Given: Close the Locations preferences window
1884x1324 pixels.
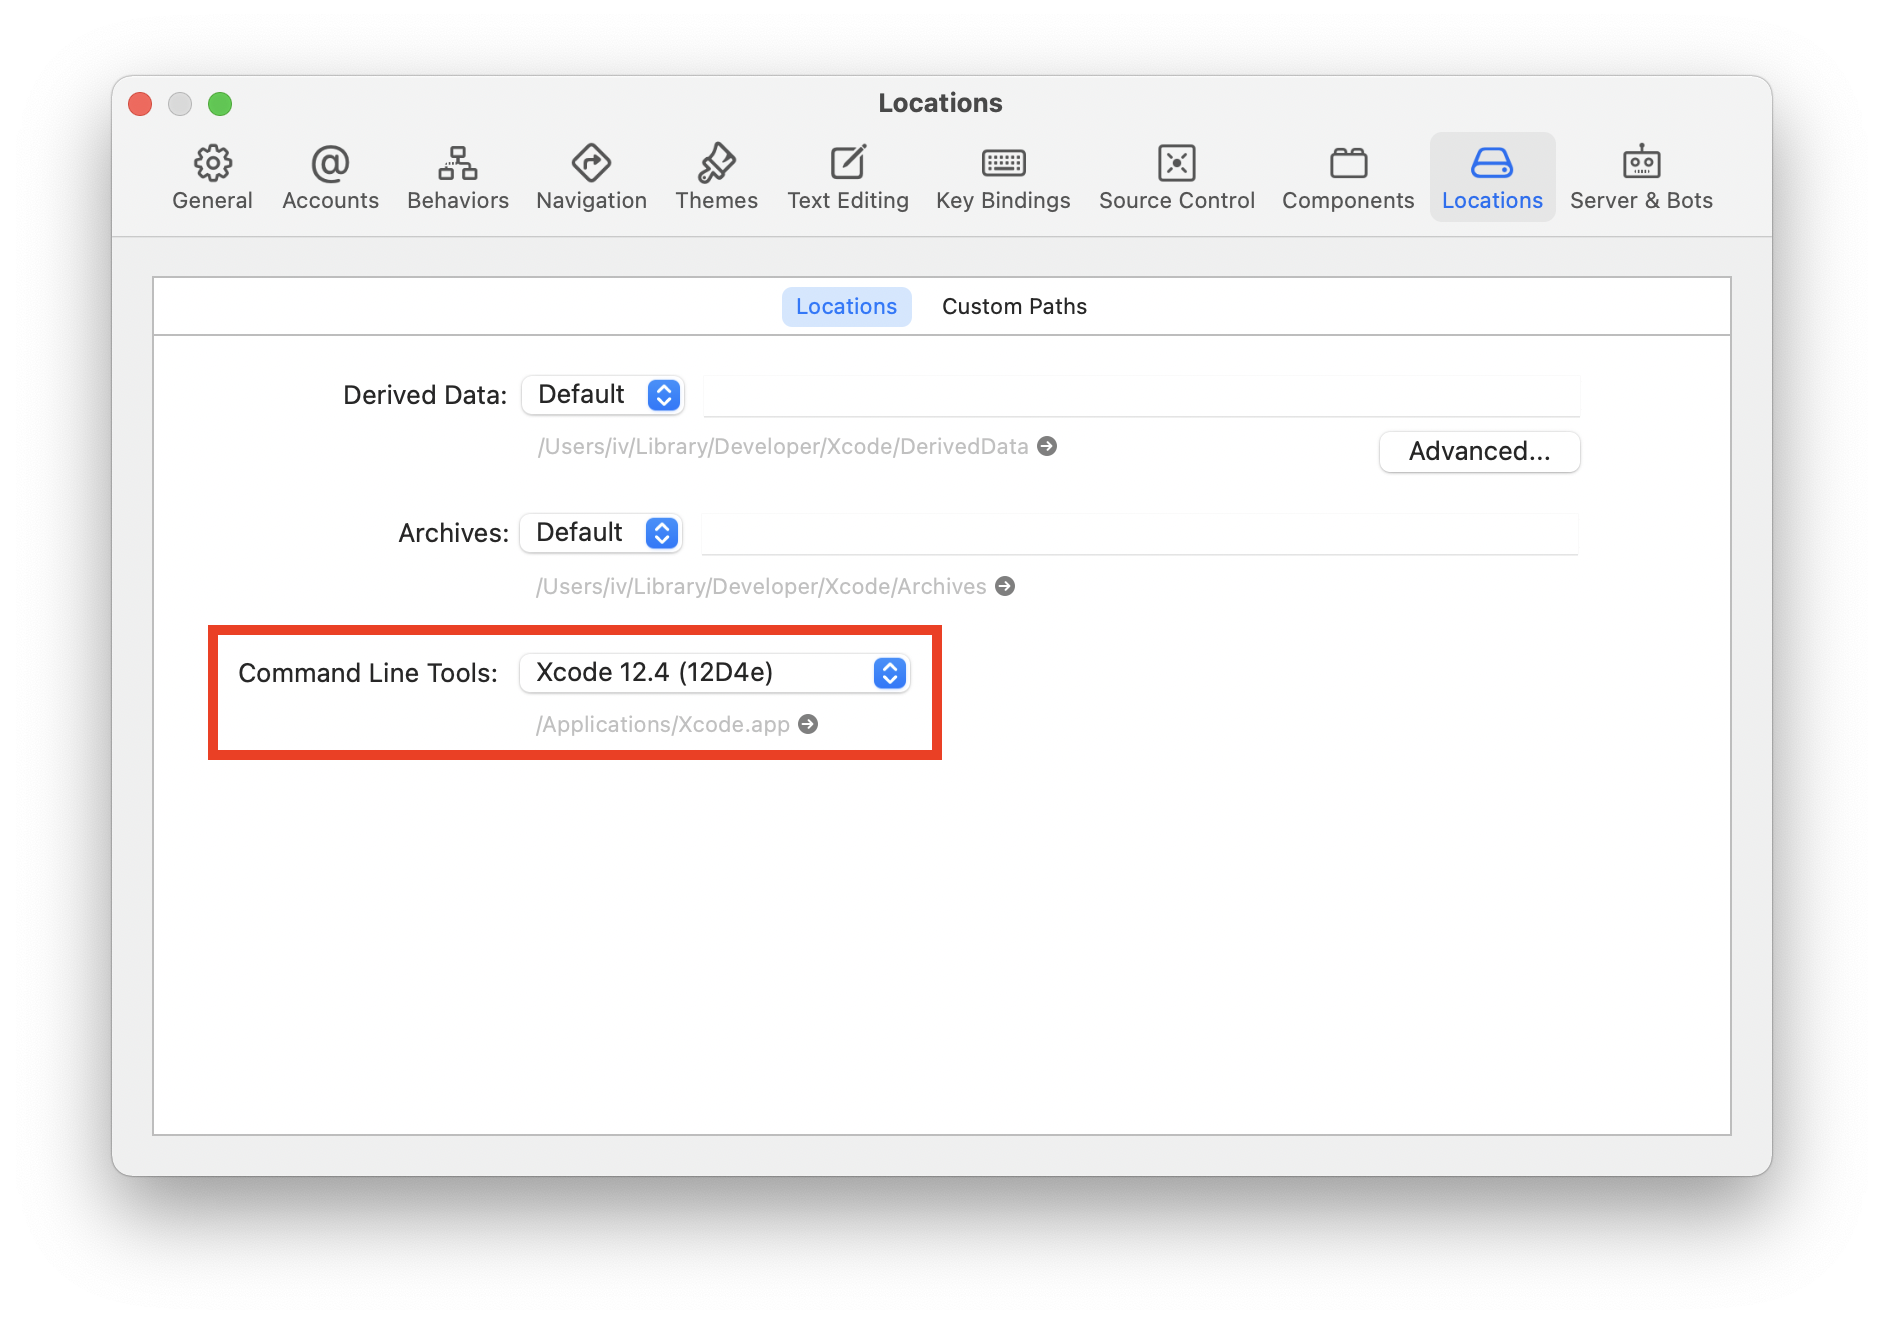Looking at the screenshot, I should (141, 104).
